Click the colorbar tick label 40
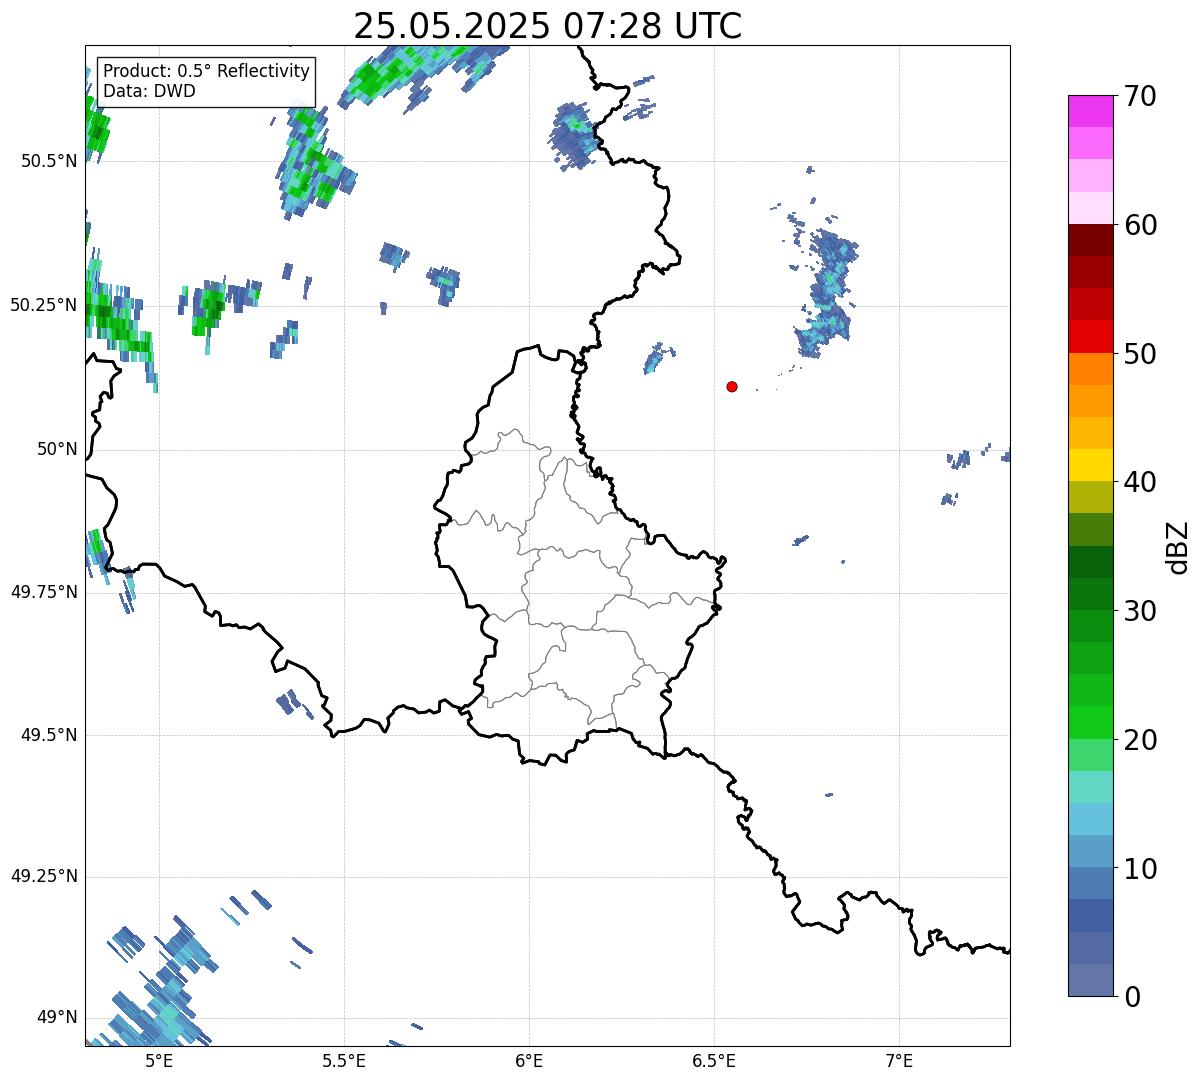Viewport: 1202px width, 1081px height. point(1142,482)
